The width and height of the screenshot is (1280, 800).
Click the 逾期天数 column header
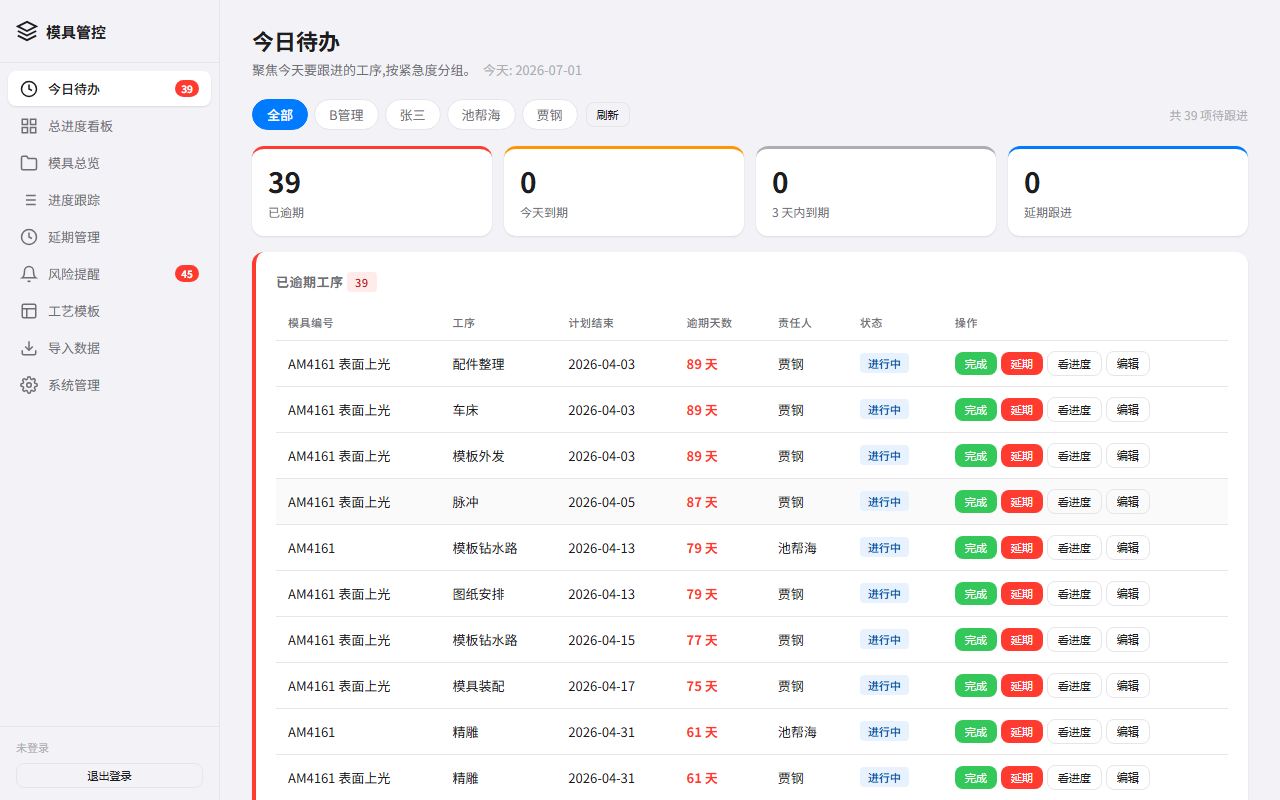coord(709,323)
